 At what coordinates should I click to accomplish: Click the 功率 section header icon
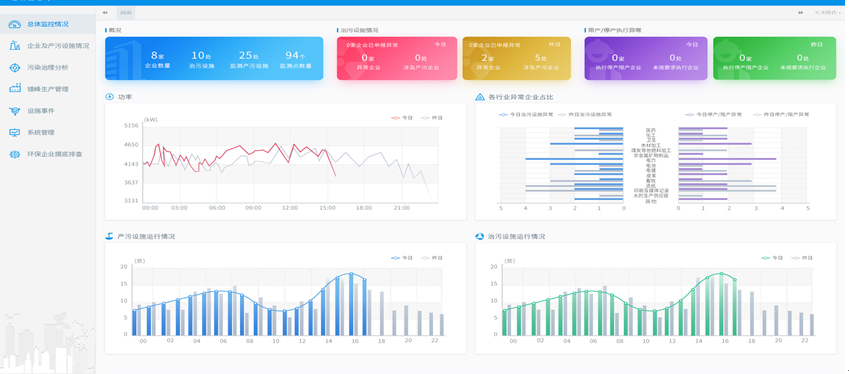pos(110,97)
